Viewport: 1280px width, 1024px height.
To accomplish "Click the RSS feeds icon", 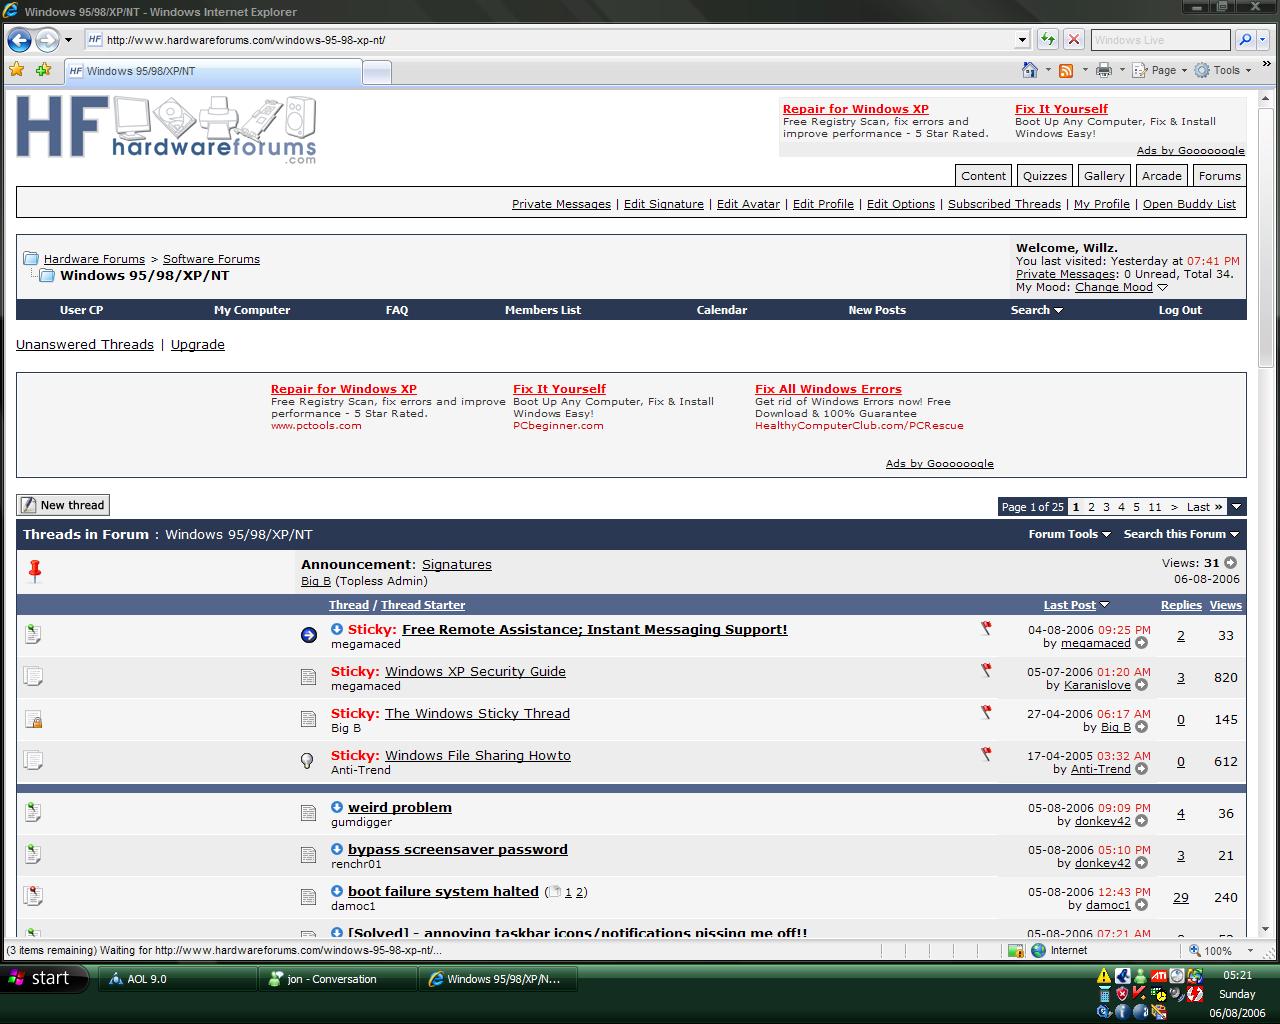I will click(1066, 70).
